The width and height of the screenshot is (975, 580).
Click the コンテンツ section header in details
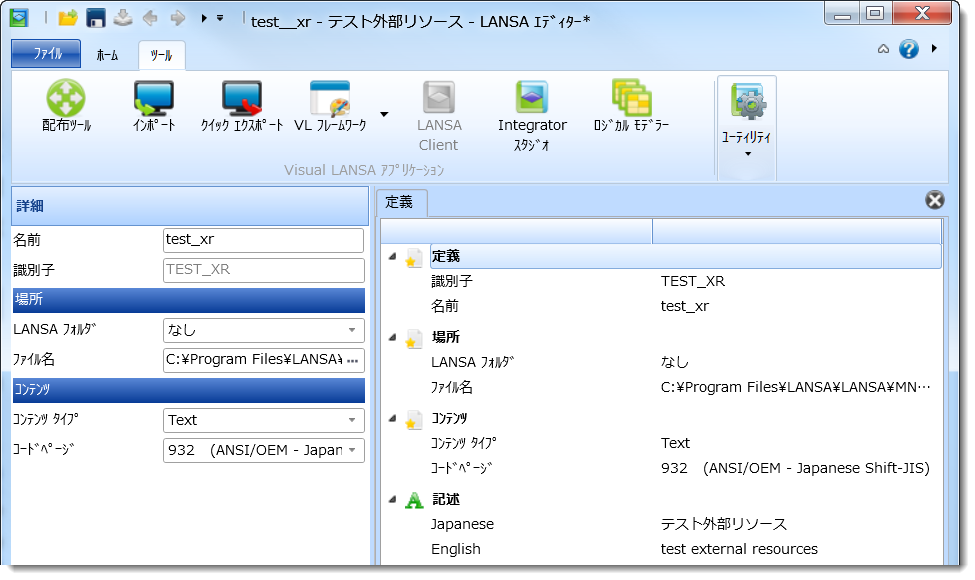(188, 390)
